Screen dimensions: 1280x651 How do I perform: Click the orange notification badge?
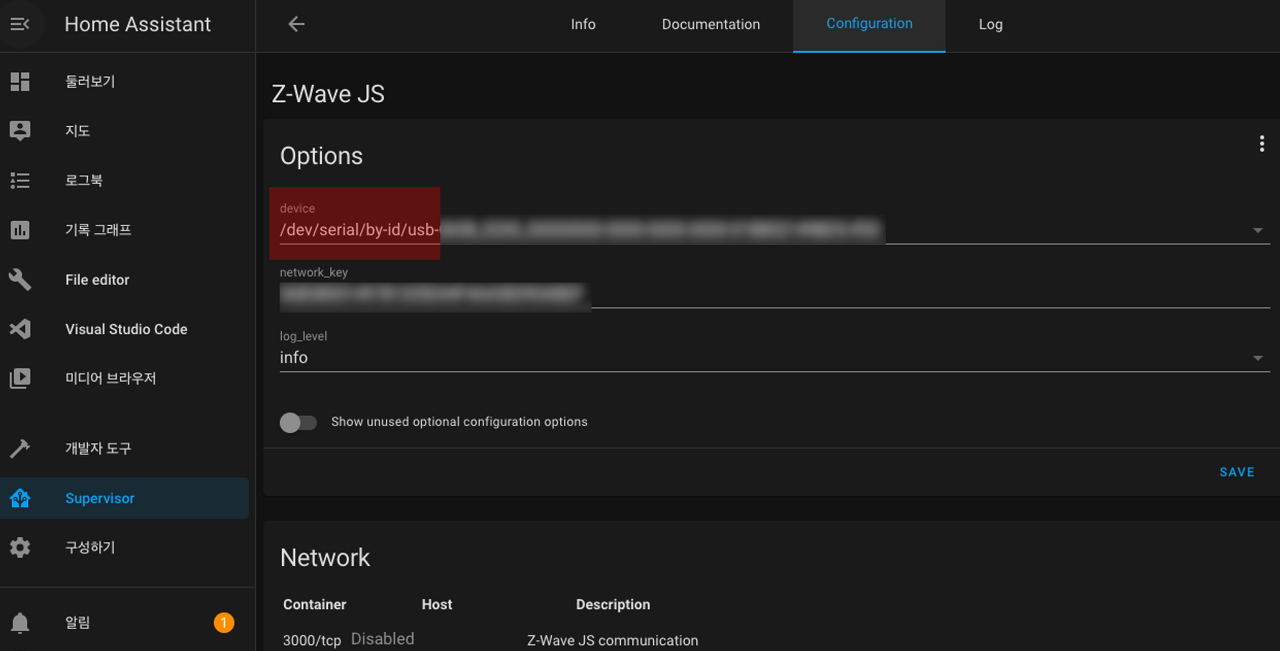(x=224, y=623)
